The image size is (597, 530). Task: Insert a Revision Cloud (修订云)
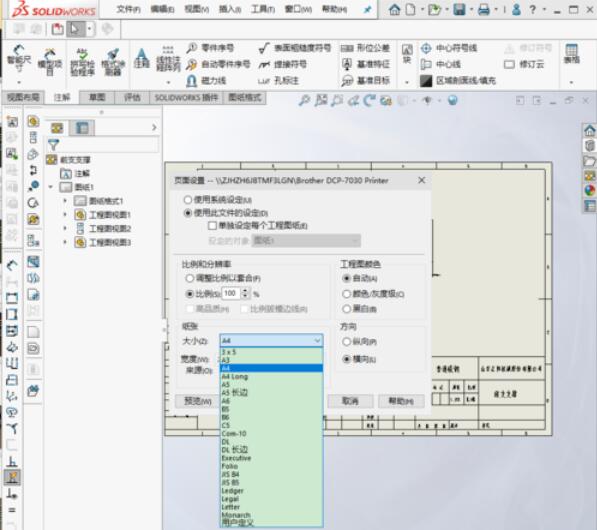point(524,64)
